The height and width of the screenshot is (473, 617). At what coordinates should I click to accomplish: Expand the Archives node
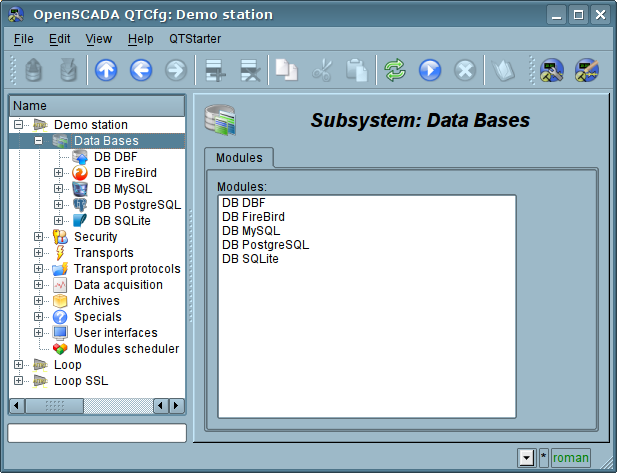[38, 301]
